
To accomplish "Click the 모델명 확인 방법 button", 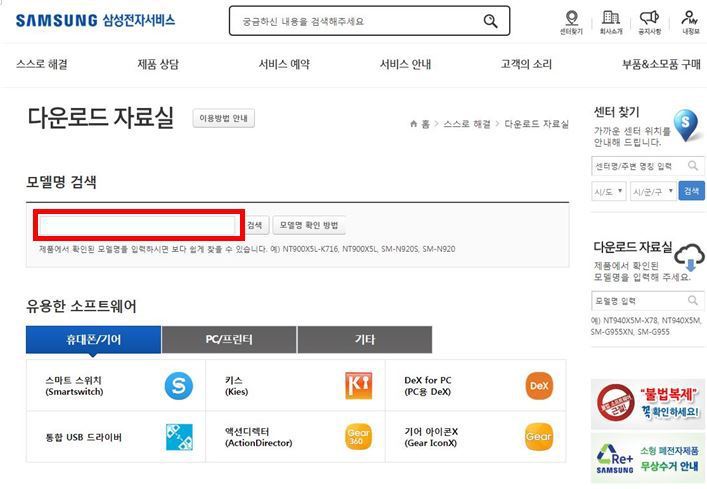I will [309, 225].
